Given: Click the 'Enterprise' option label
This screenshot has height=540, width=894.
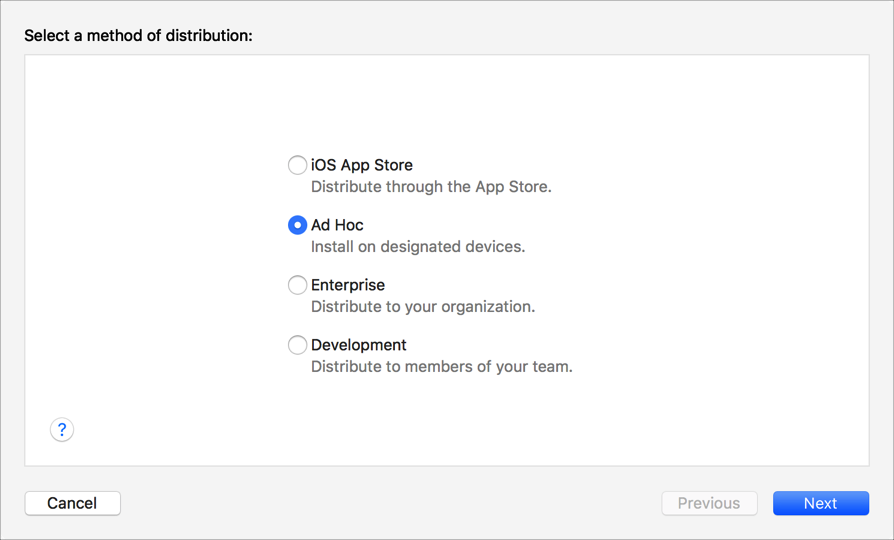Looking at the screenshot, I should (x=348, y=285).
